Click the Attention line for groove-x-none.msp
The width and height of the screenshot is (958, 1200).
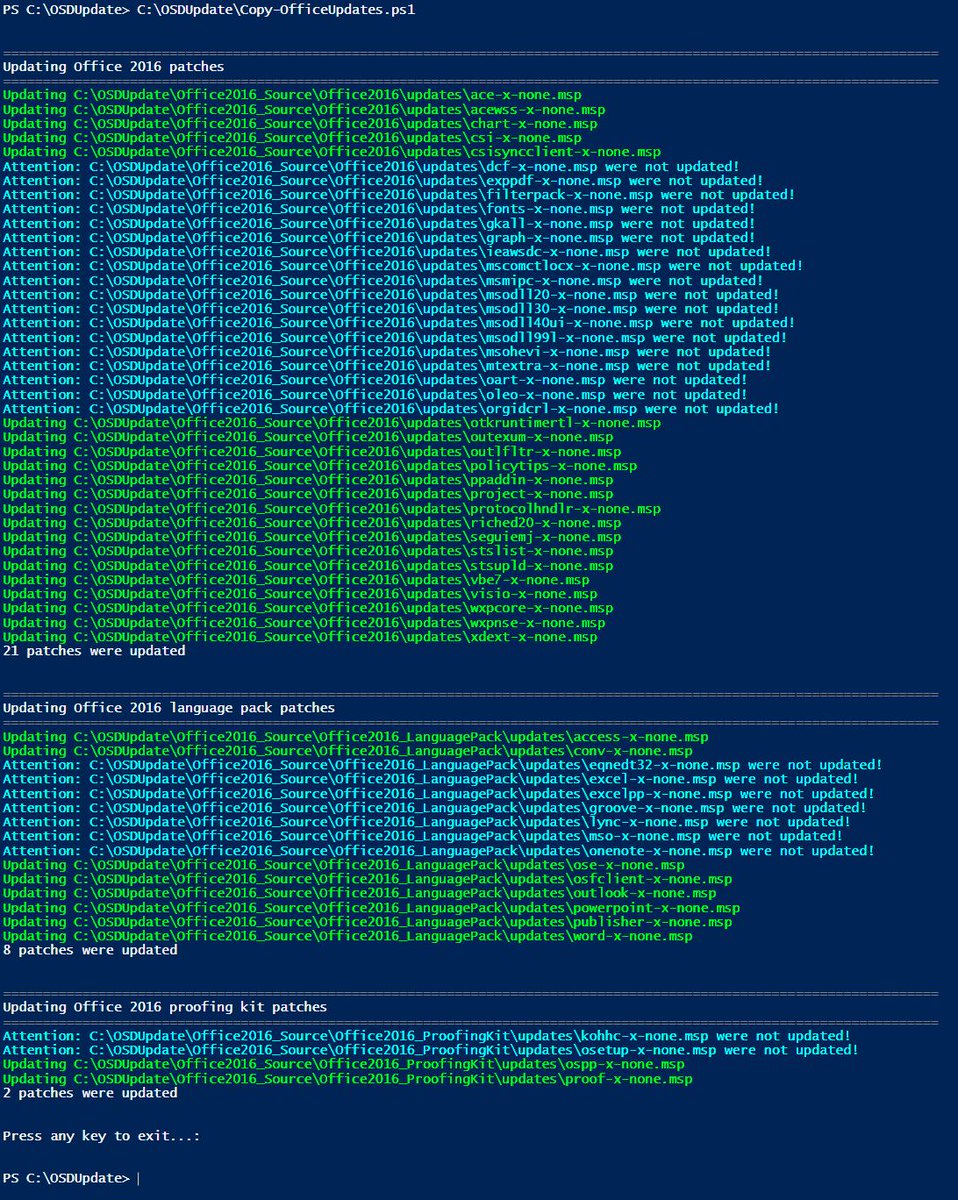pos(434,807)
